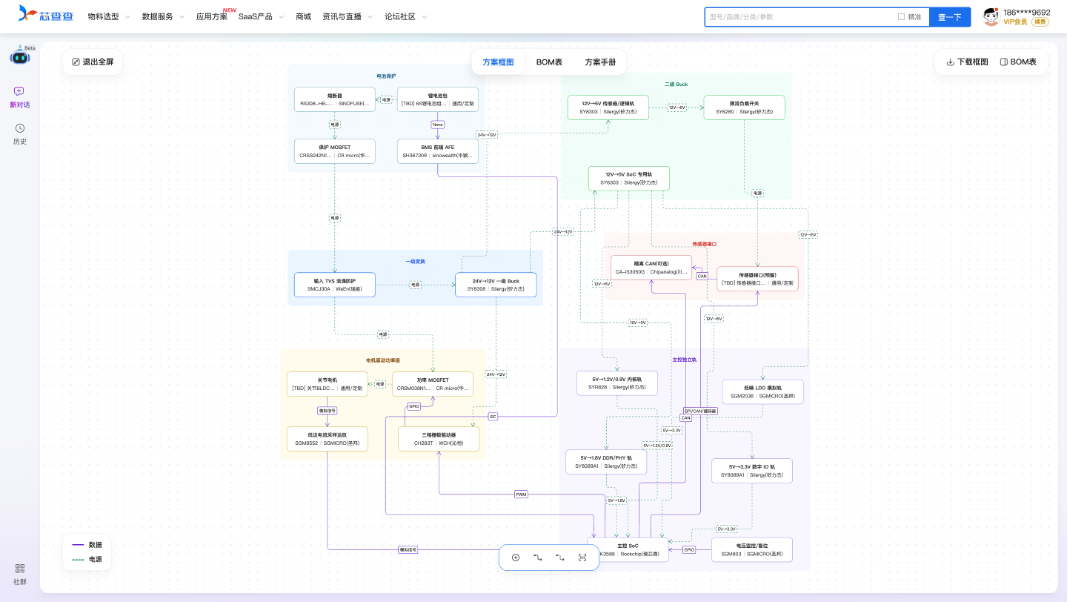1068x602 pixels.
Task: Select the 保护 MOSFET block
Action: coord(334,151)
